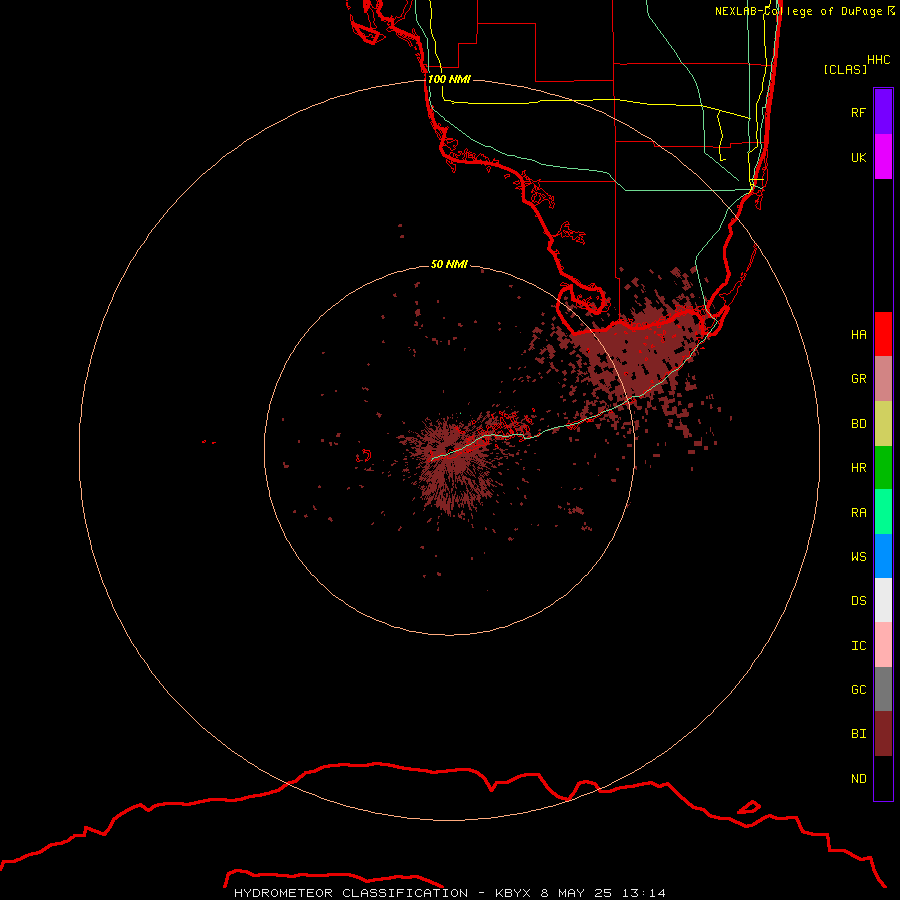The width and height of the screenshot is (900, 900).
Task: Click the BI brown legend swatch
Action: pos(883,734)
